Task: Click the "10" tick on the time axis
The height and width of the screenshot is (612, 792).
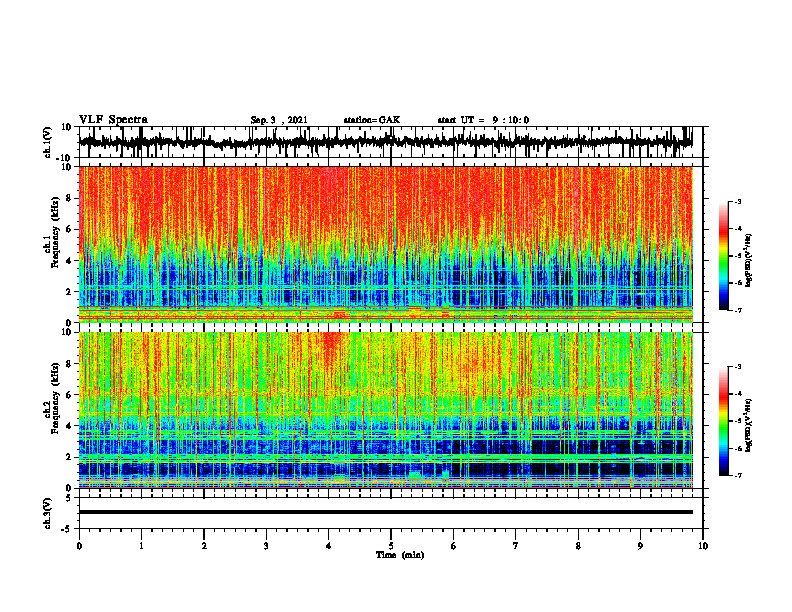Action: pyautogui.click(x=703, y=546)
